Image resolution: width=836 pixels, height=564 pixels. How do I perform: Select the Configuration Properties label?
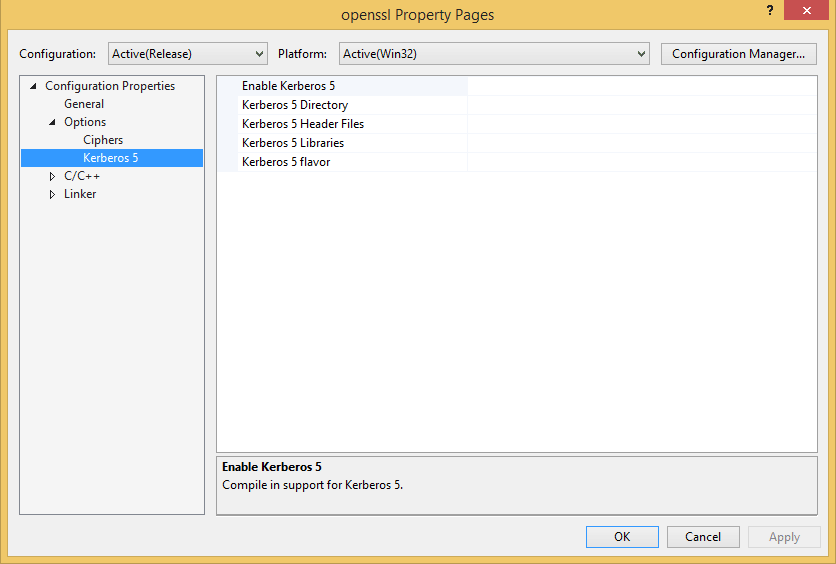pos(110,86)
